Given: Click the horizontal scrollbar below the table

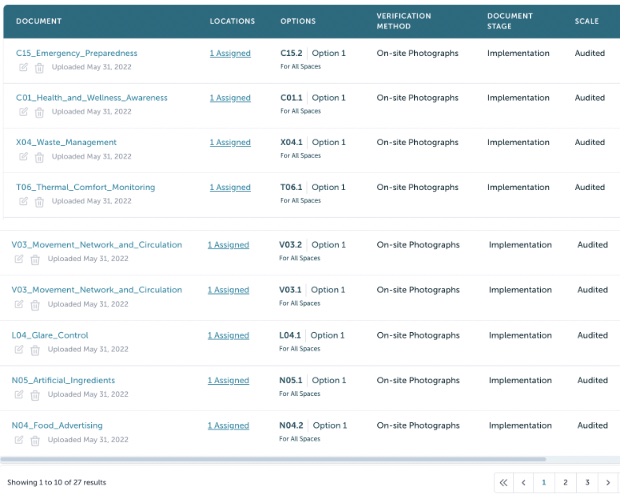Looking at the screenshot, I should [x=273, y=459].
